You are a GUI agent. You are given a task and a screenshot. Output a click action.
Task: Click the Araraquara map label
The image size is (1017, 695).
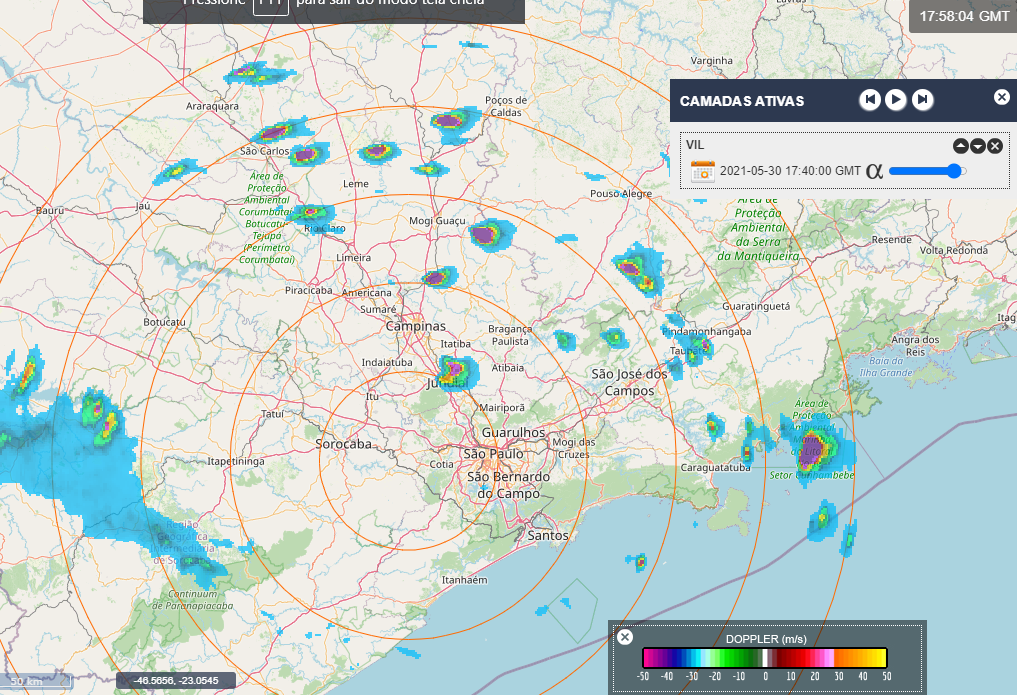[212, 106]
